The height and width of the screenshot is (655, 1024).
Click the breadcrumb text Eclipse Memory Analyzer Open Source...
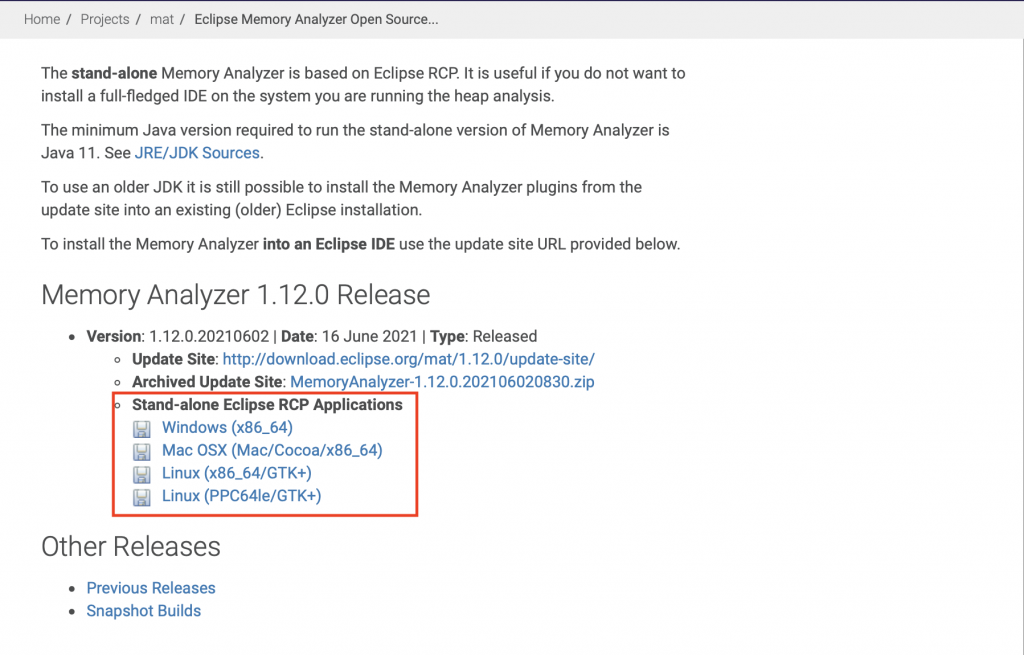[316, 20]
